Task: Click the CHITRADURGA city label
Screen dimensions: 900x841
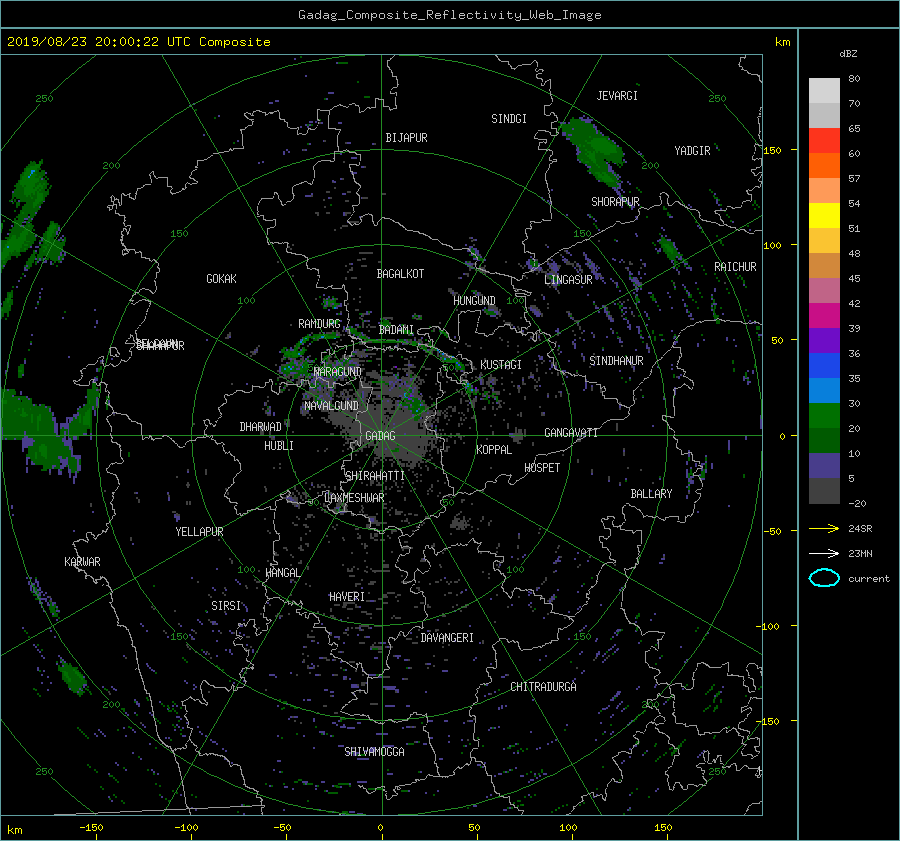Action: point(544,687)
